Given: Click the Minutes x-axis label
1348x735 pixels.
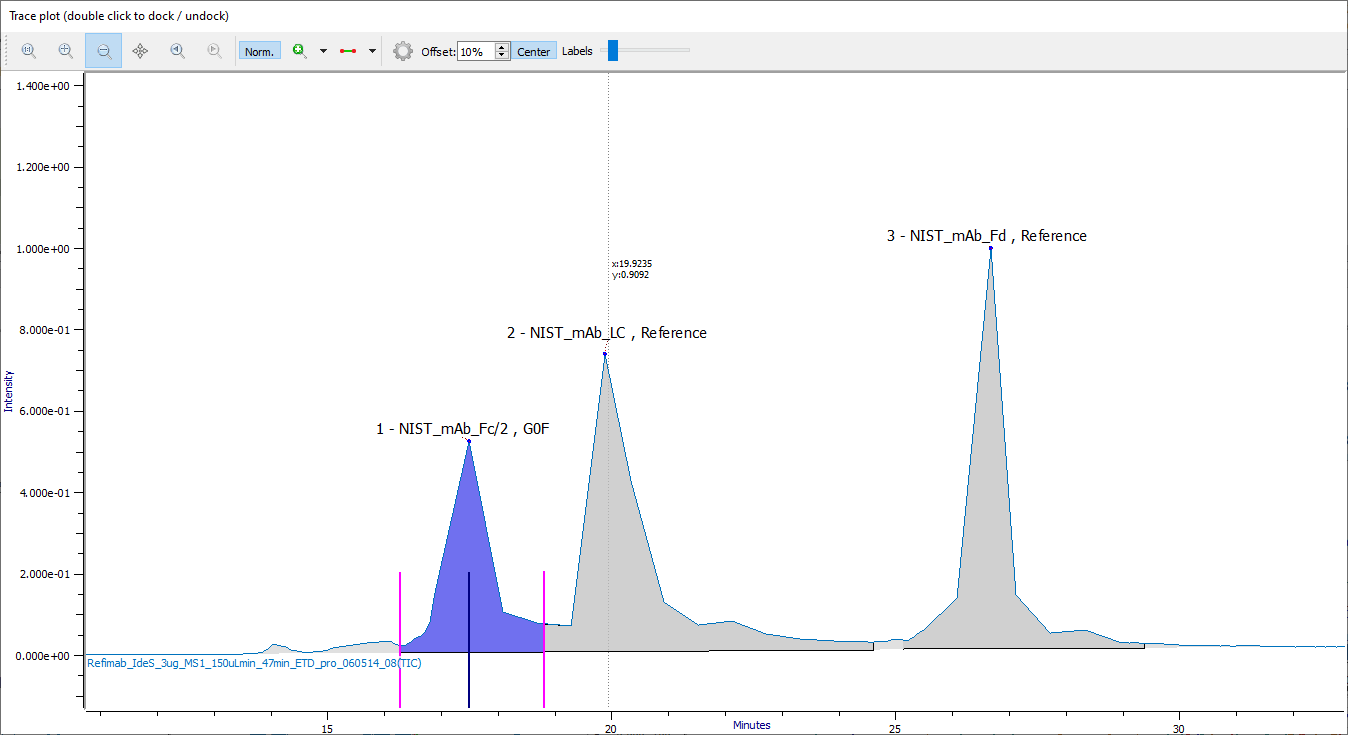Looking at the screenshot, I should coord(752,725).
